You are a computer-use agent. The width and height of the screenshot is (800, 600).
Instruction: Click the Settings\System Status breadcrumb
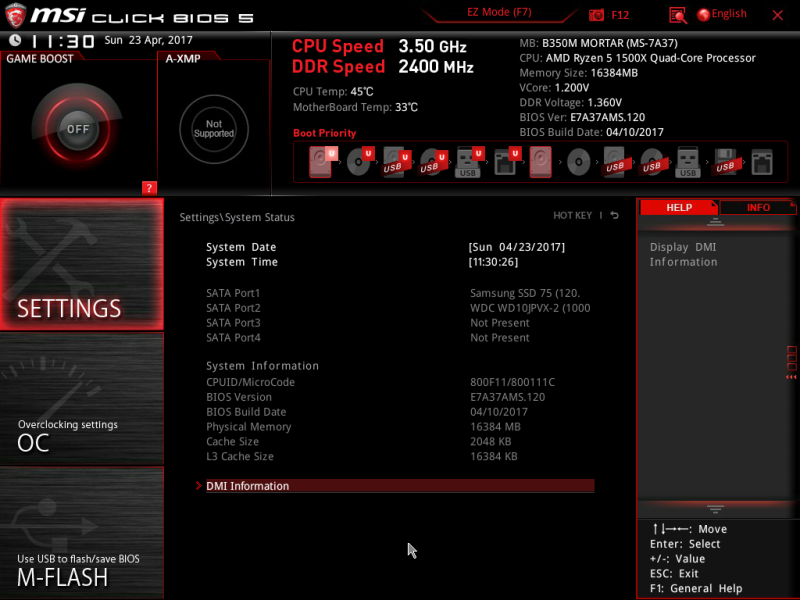(x=237, y=217)
